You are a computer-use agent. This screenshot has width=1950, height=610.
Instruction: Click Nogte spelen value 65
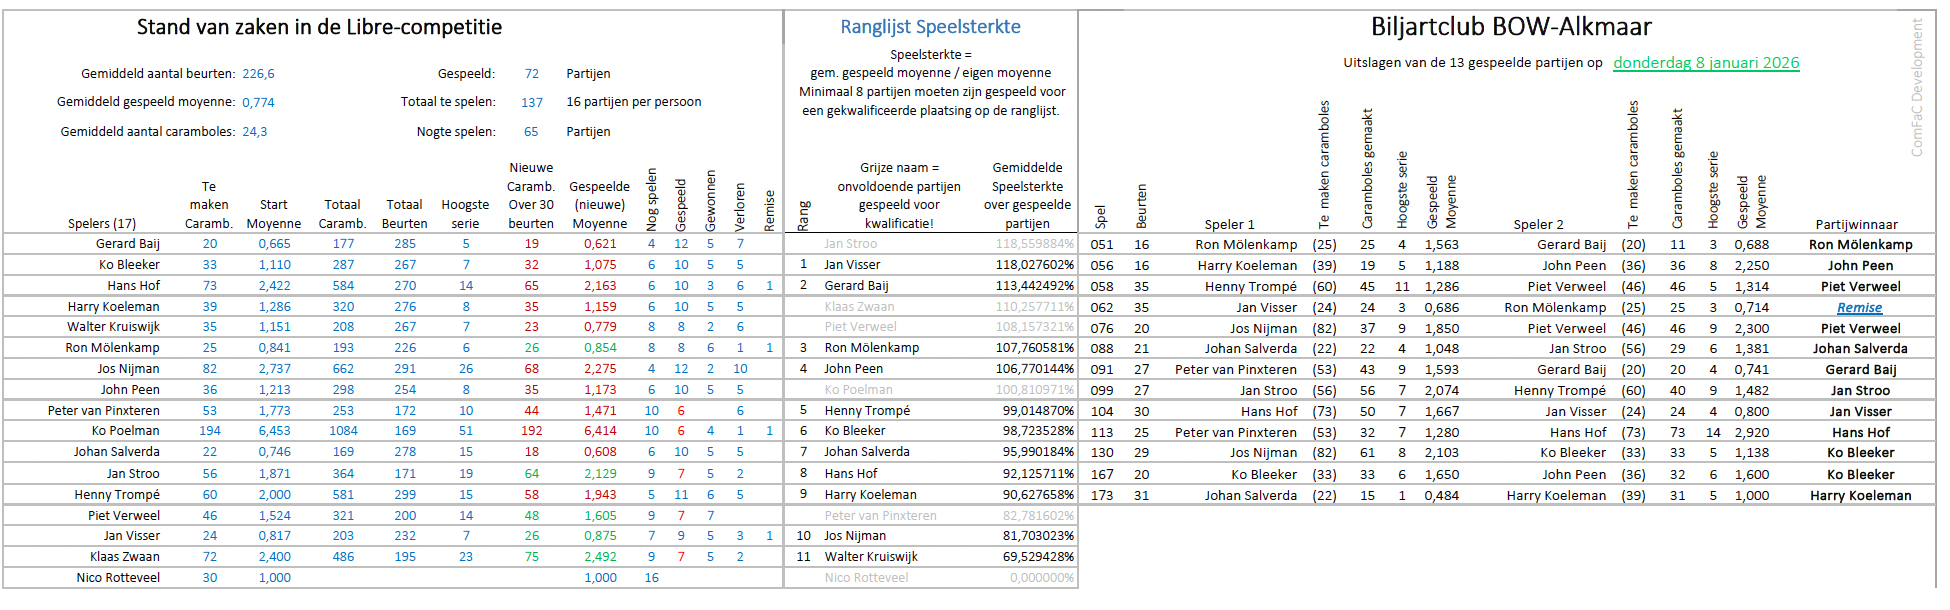tap(531, 132)
